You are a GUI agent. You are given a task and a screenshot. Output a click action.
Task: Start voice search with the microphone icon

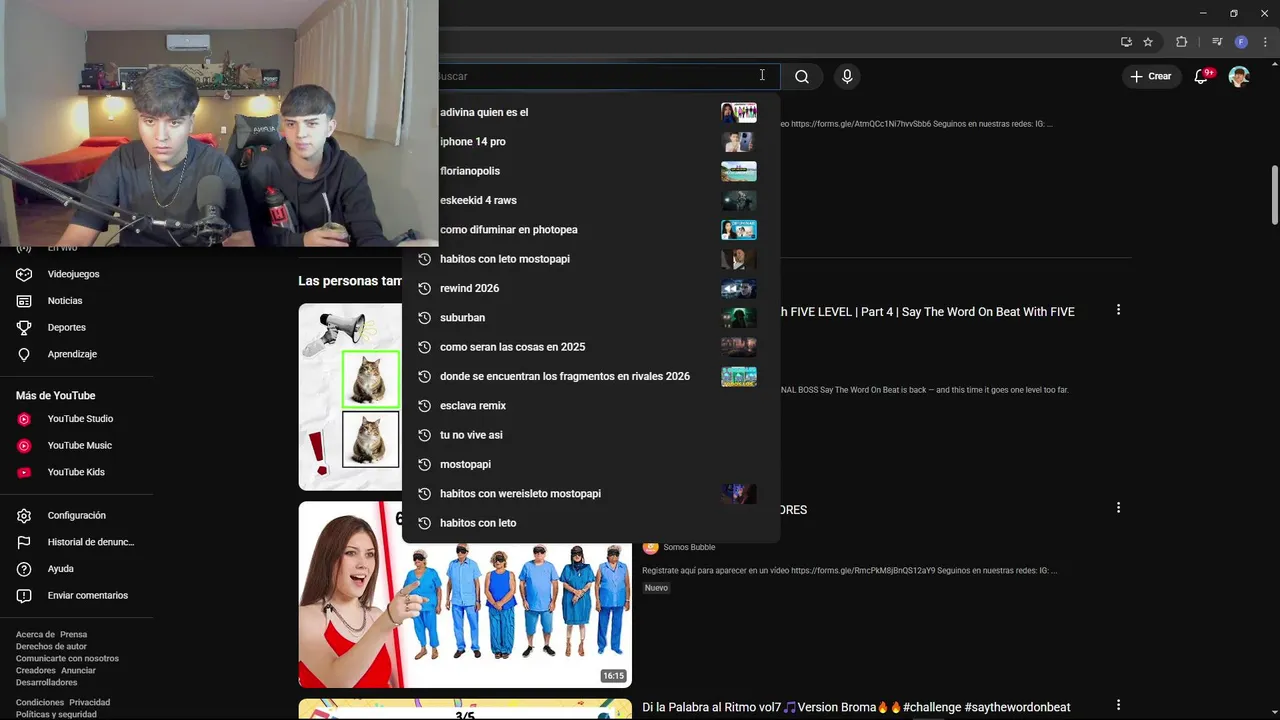(x=847, y=76)
